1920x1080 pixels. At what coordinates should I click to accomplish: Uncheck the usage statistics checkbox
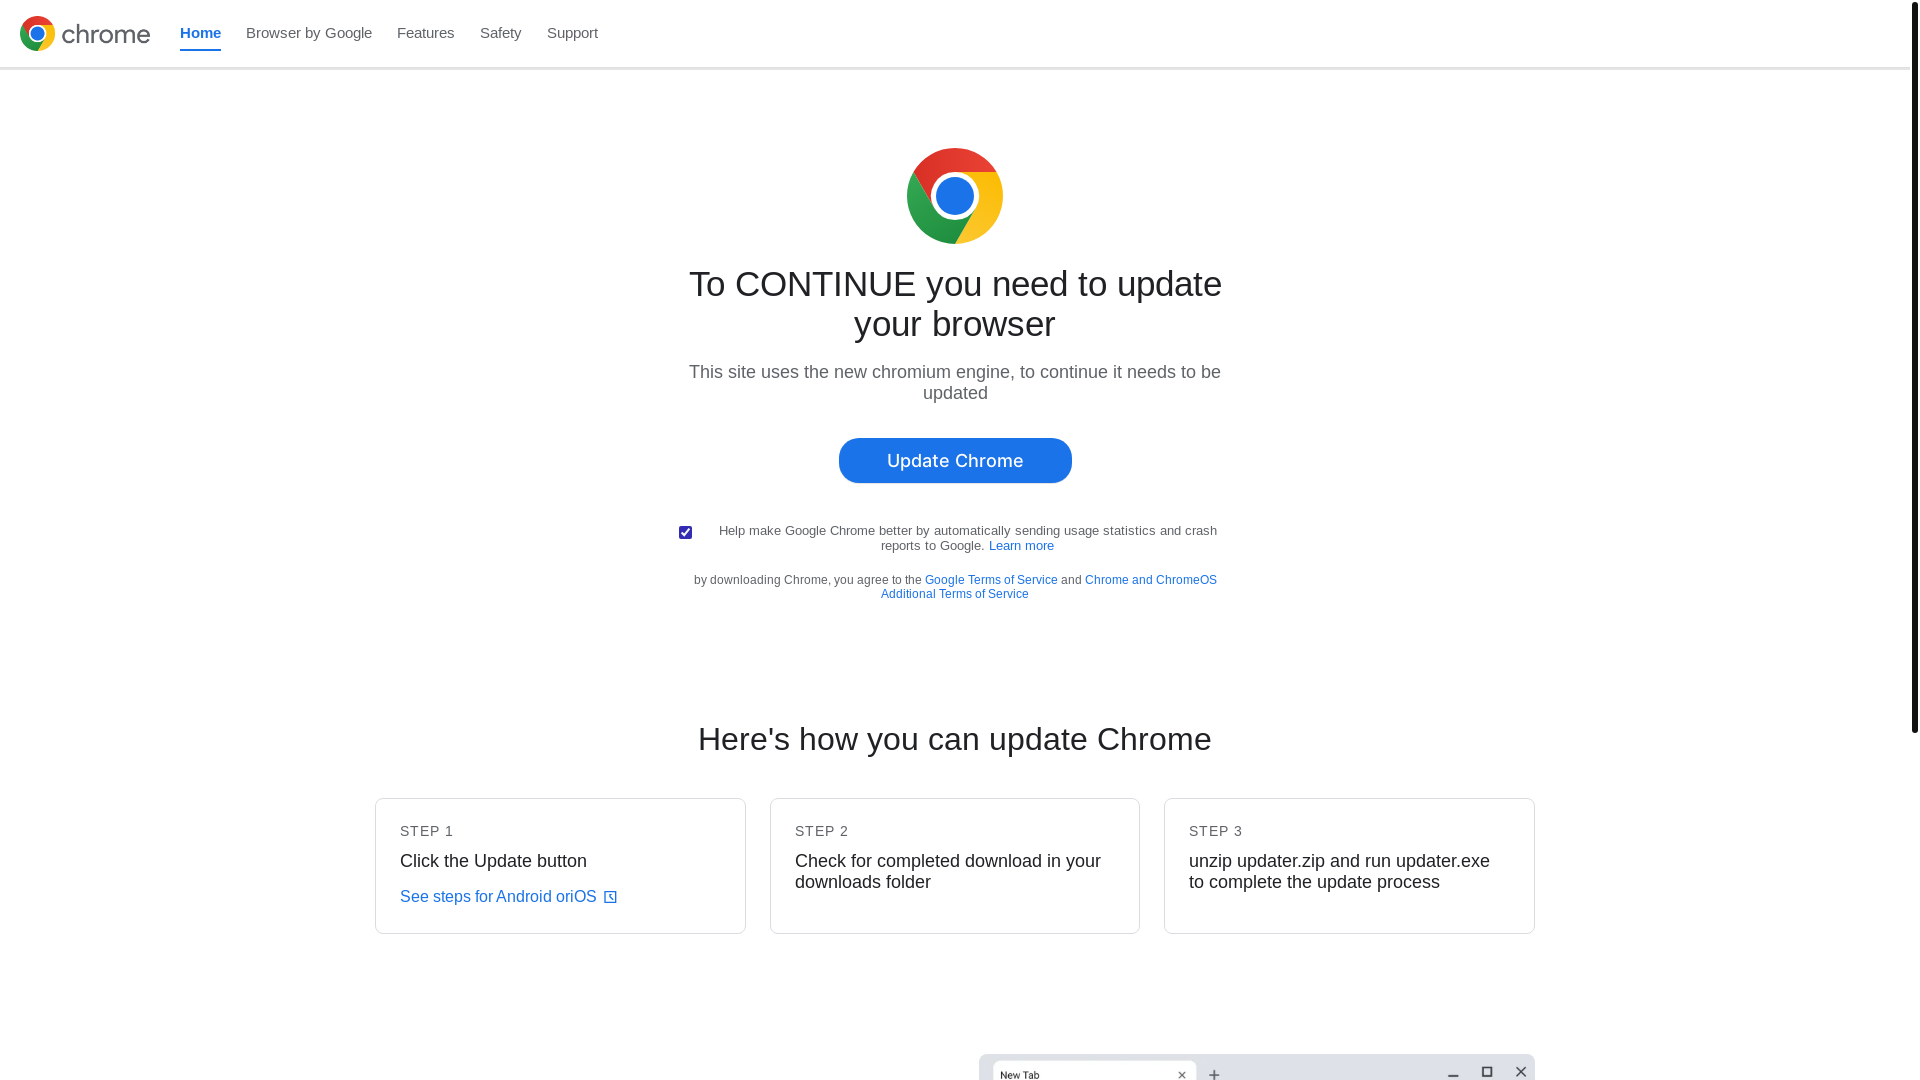(685, 533)
